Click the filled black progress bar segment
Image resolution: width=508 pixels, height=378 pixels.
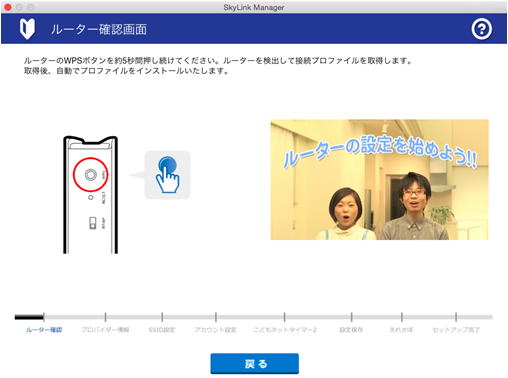(29, 317)
